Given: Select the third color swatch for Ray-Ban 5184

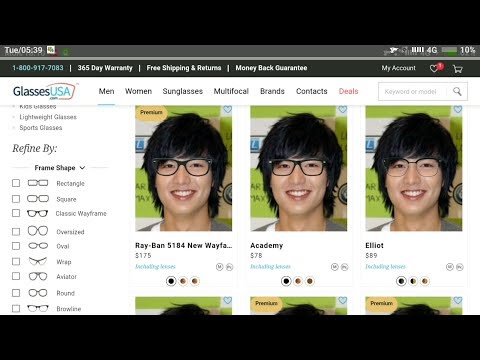Looking at the screenshot, I should tap(195, 281).
